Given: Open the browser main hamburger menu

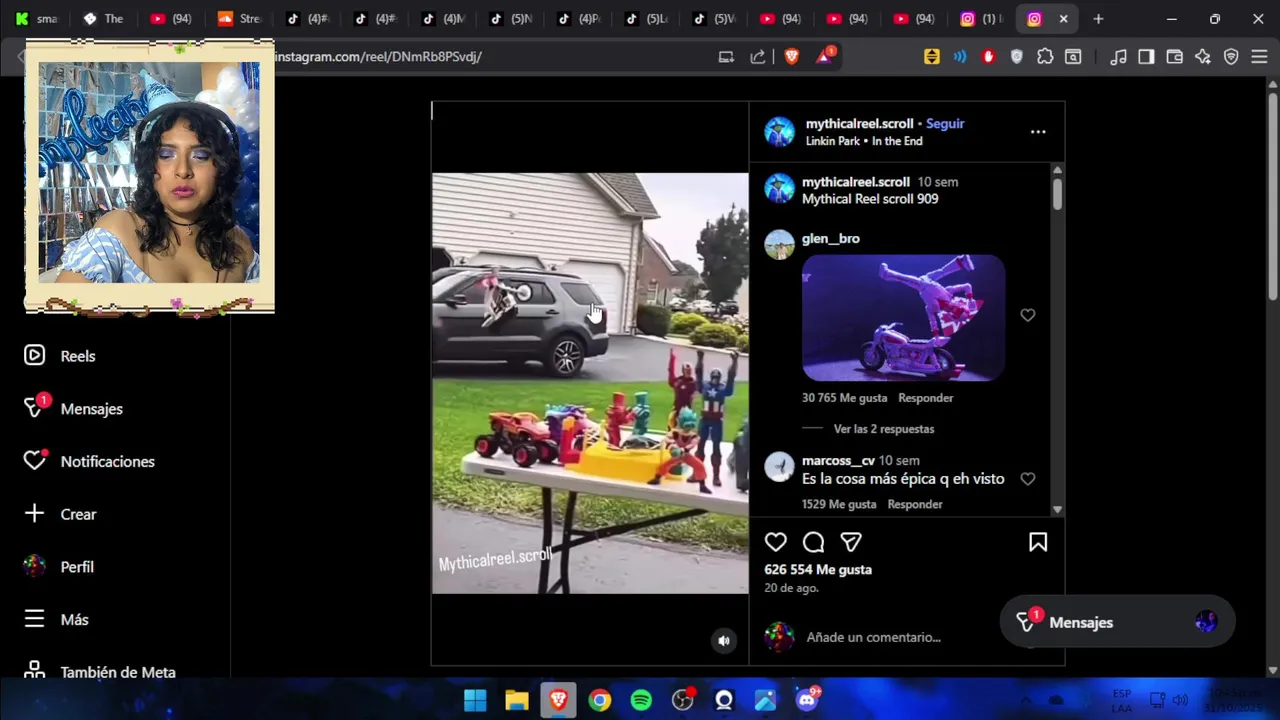Looking at the screenshot, I should 1259,57.
